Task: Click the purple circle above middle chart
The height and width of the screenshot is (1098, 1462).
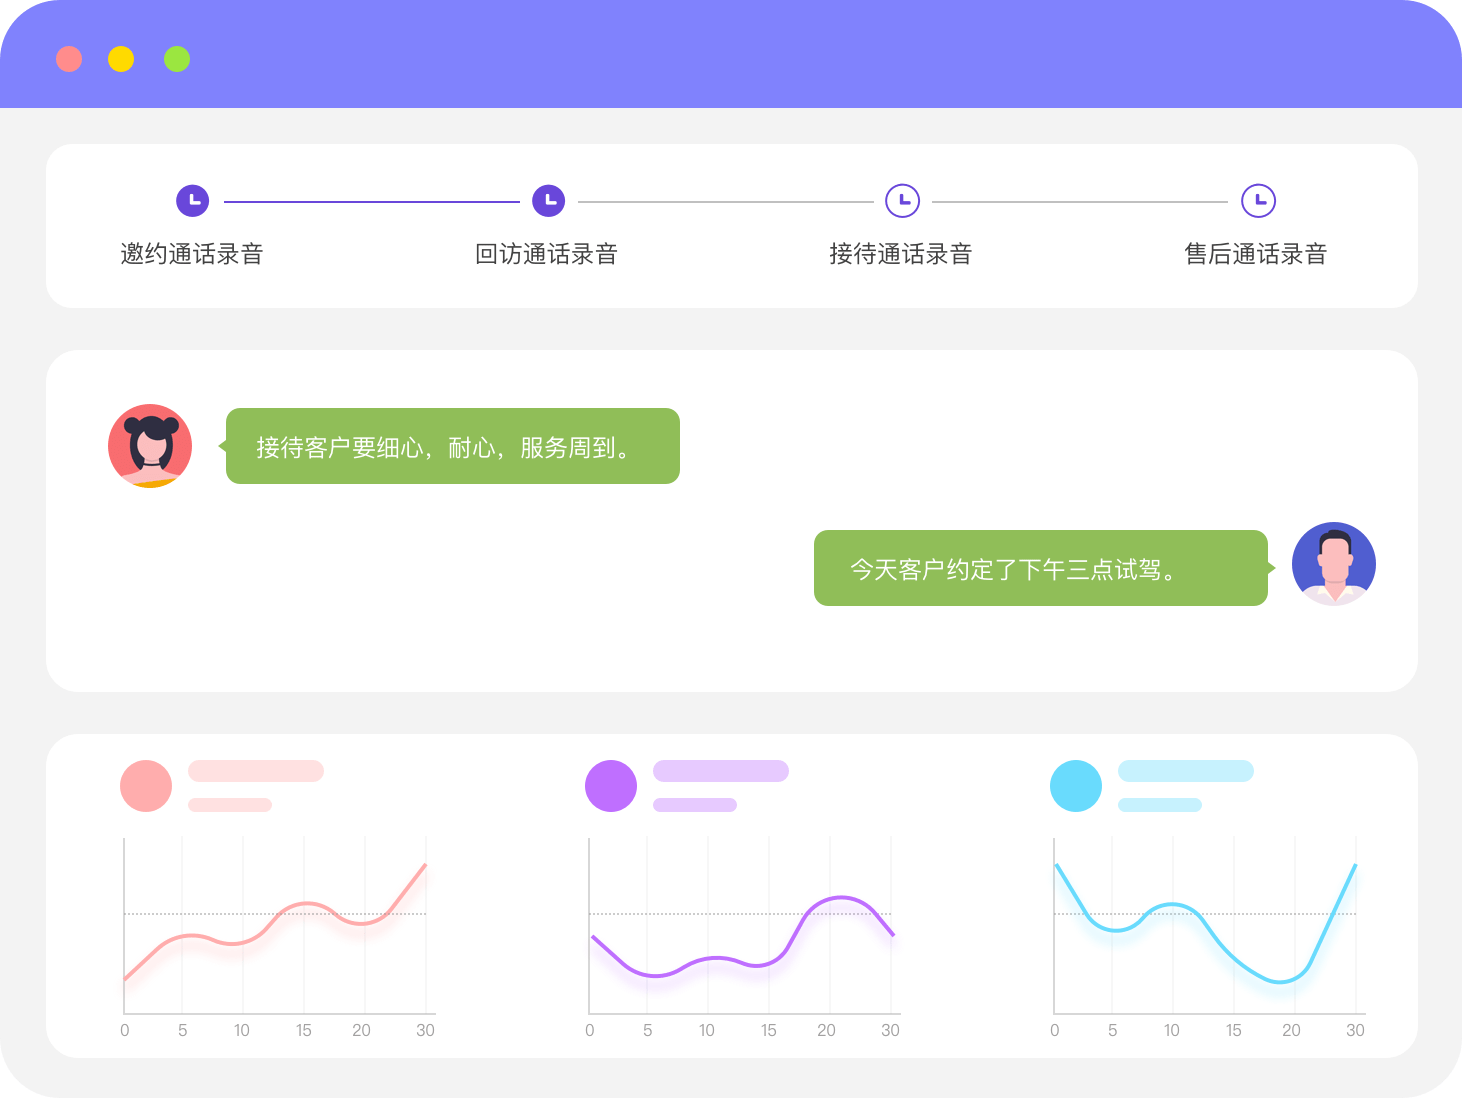Action: 611,786
